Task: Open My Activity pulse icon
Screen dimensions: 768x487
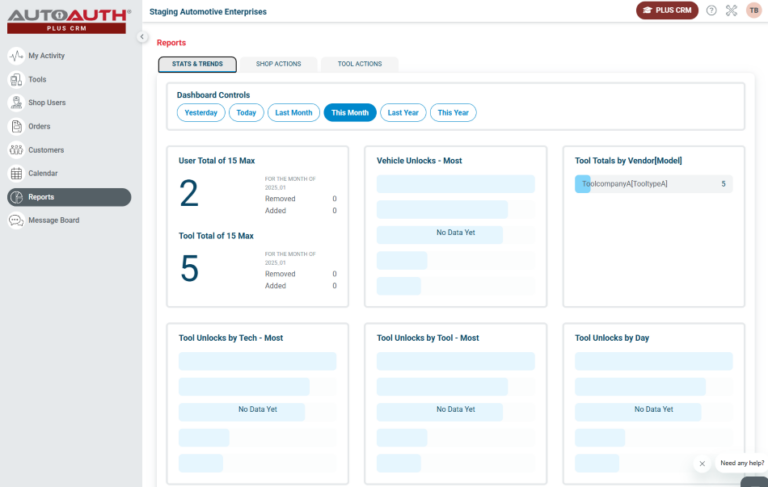Action: click(x=16, y=56)
